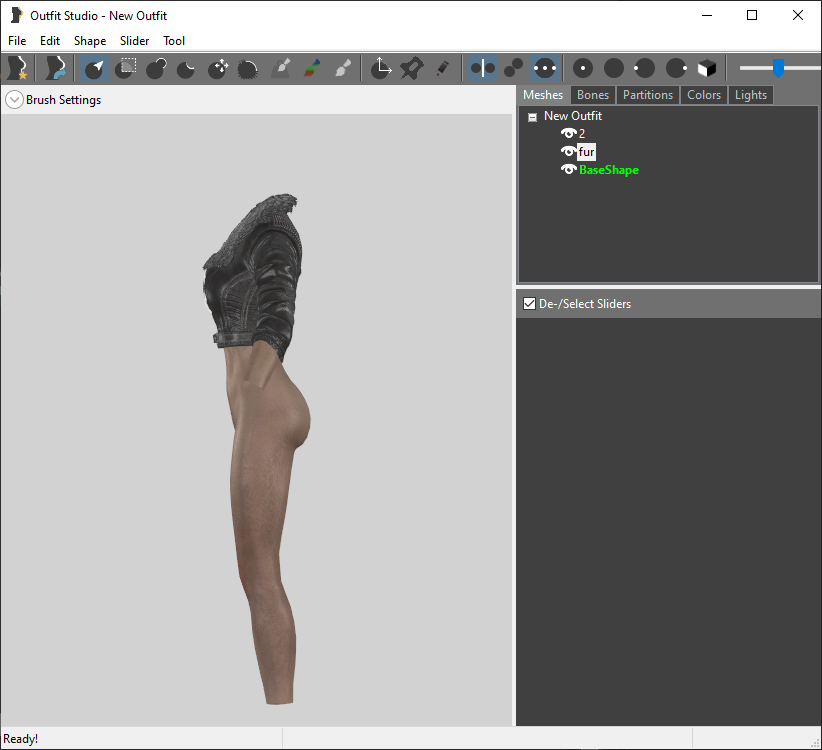Choose the Weight paint brush
The image size is (822, 750).
280,68
